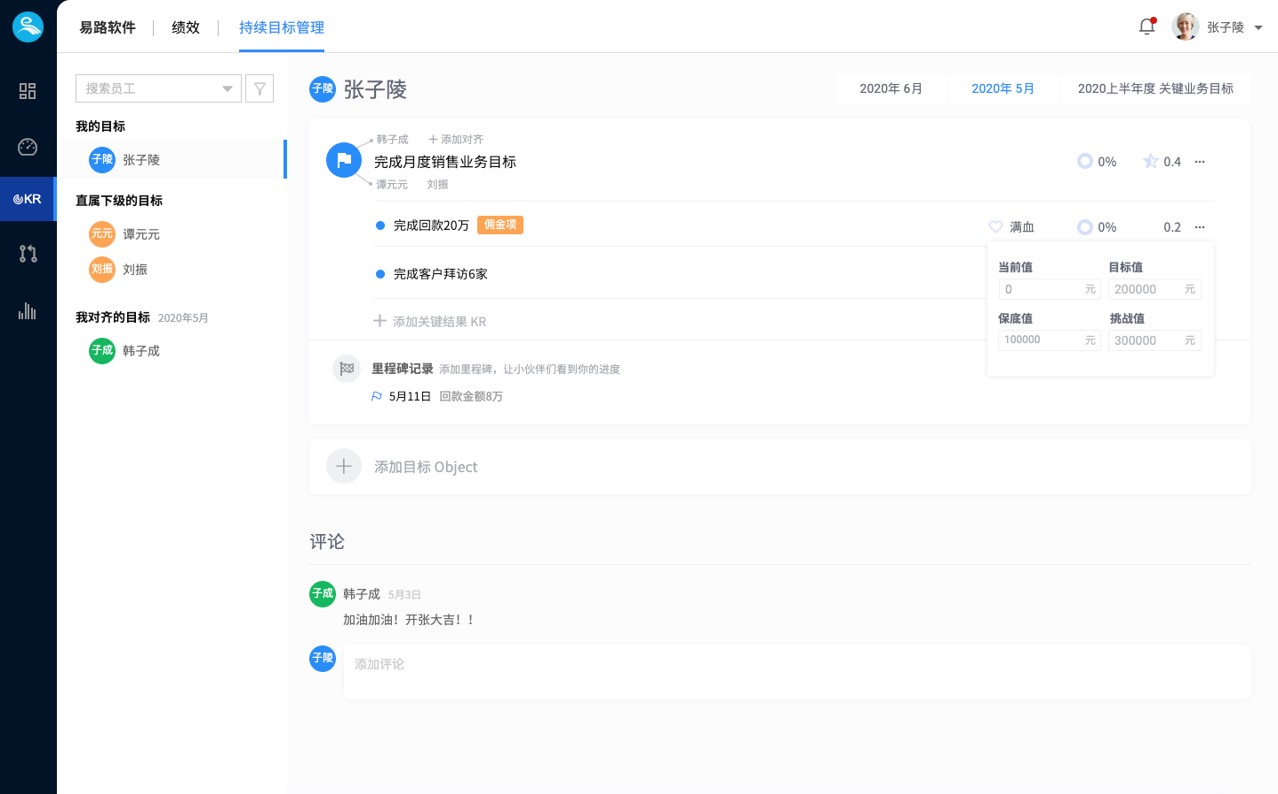Select the OKR sidebar icon
The width and height of the screenshot is (1278, 794).
click(x=28, y=199)
